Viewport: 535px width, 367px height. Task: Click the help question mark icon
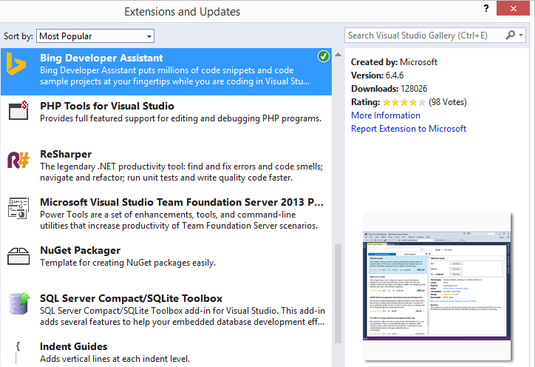tap(486, 9)
